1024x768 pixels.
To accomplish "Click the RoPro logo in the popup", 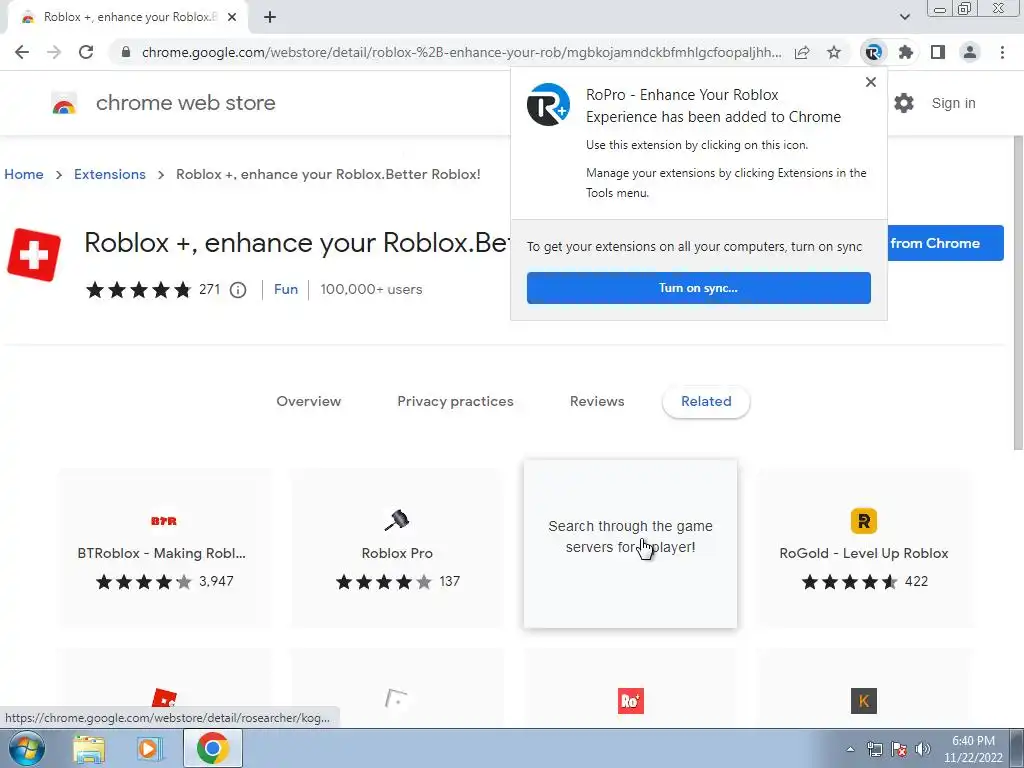I will [549, 104].
